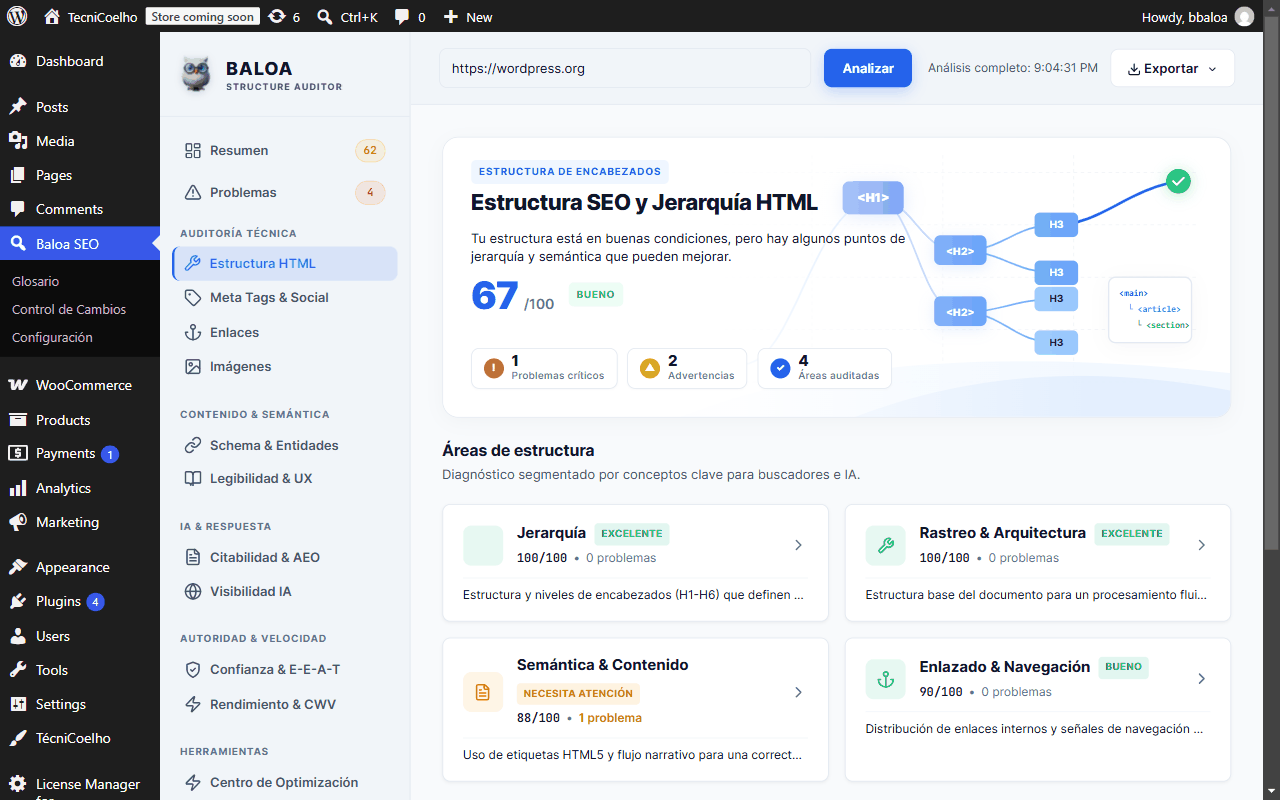Click the Áreas auditadas blue check icon
1280x800 pixels.
pyautogui.click(x=781, y=369)
